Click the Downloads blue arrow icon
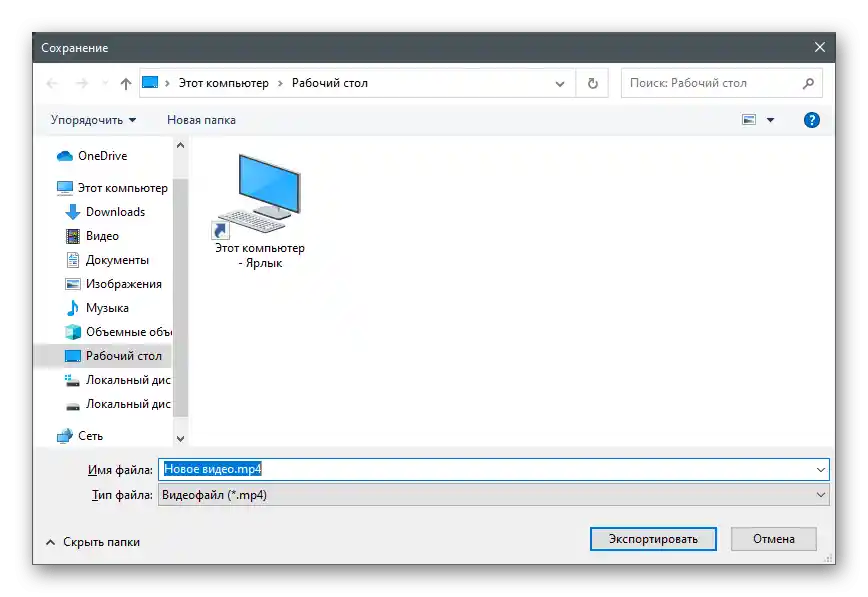Viewport: 868px width, 597px height. [73, 212]
